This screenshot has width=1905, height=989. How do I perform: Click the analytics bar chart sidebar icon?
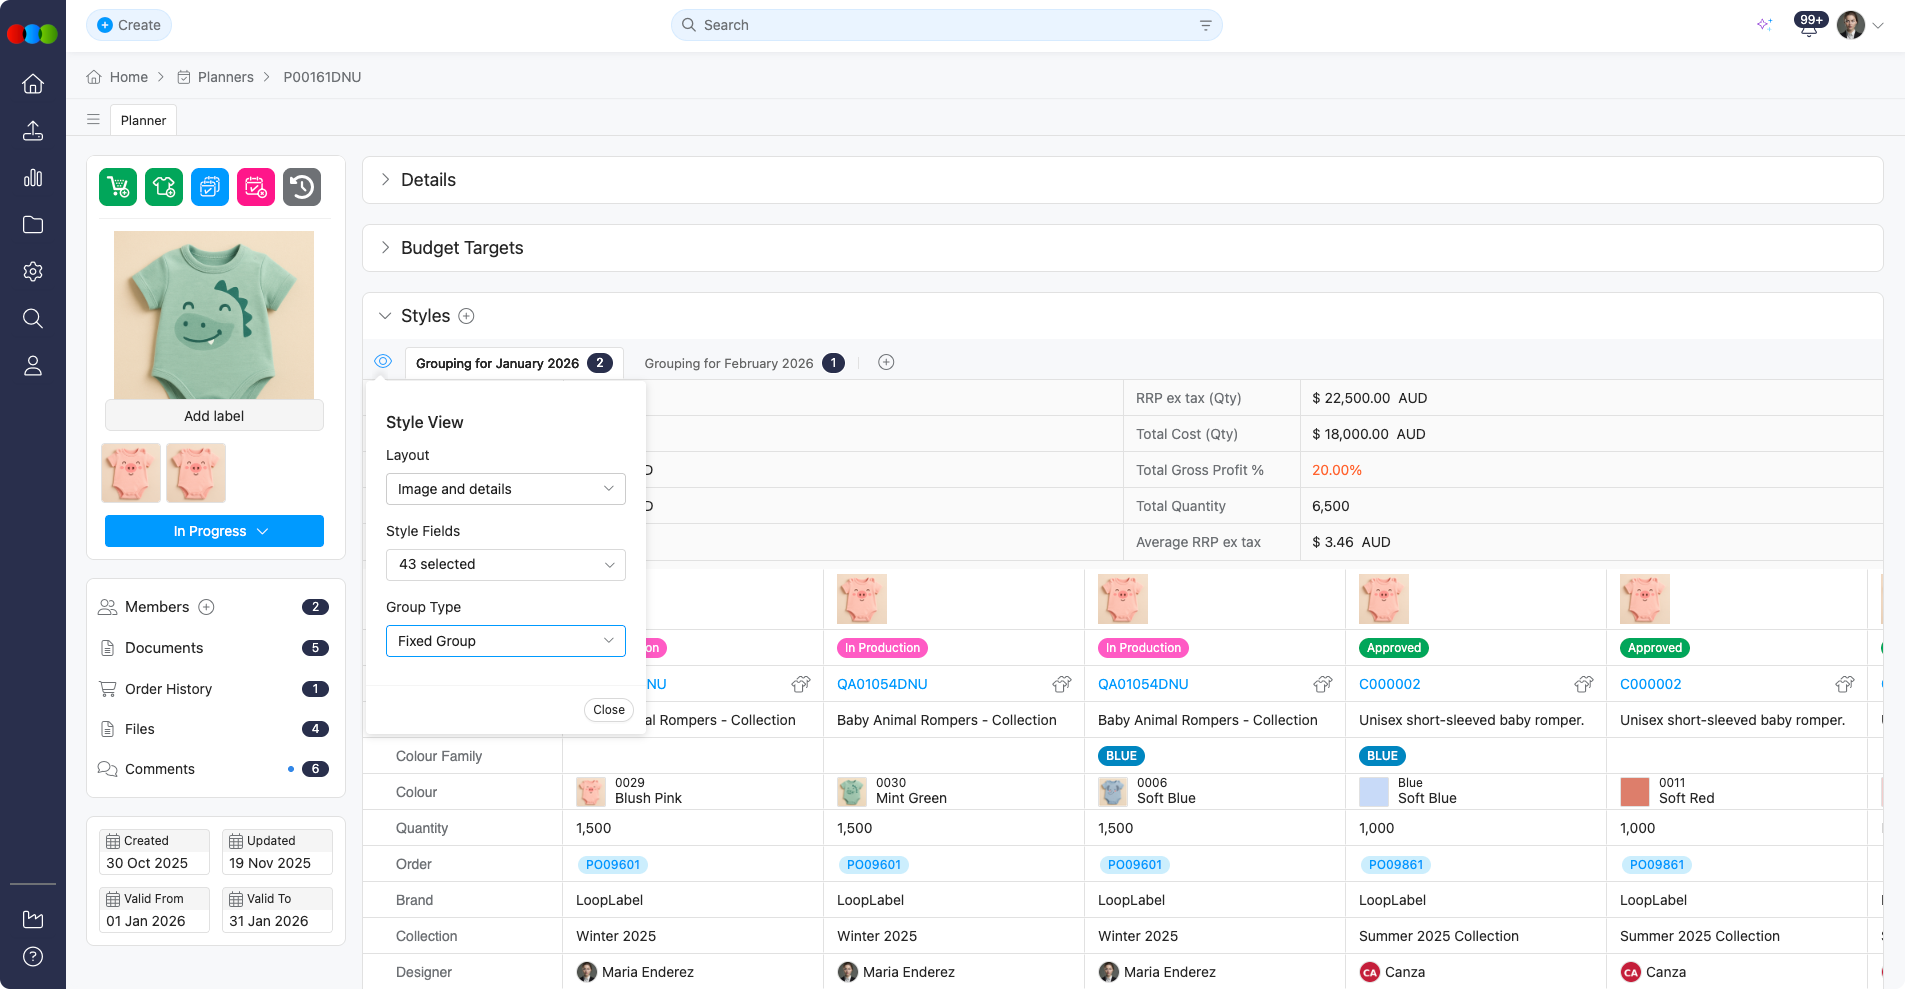click(33, 178)
